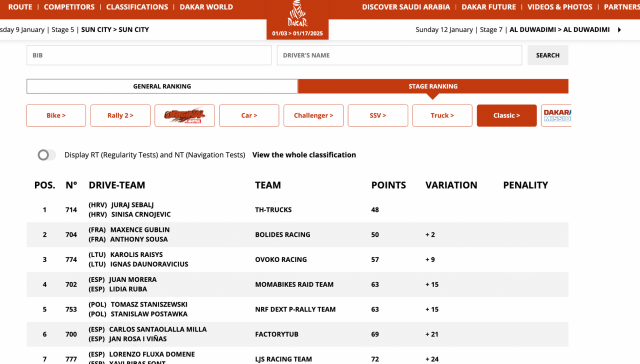This screenshot has width=640, height=364.
Task: Click driver Juraj Sebalj
Action: pos(132,205)
